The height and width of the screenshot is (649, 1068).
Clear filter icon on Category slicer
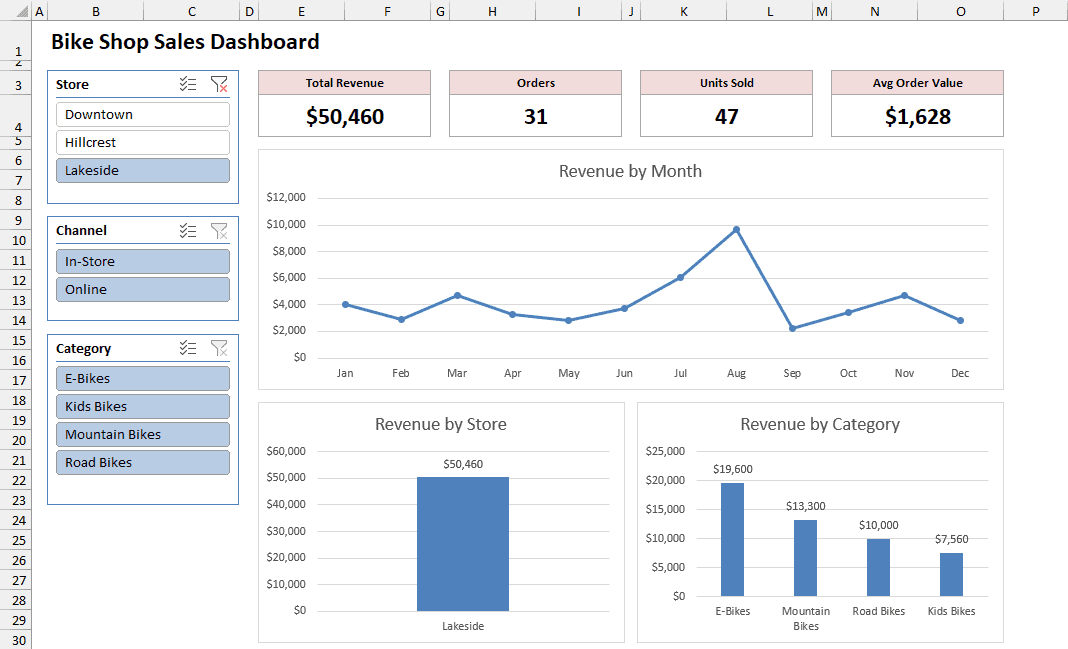[x=219, y=348]
